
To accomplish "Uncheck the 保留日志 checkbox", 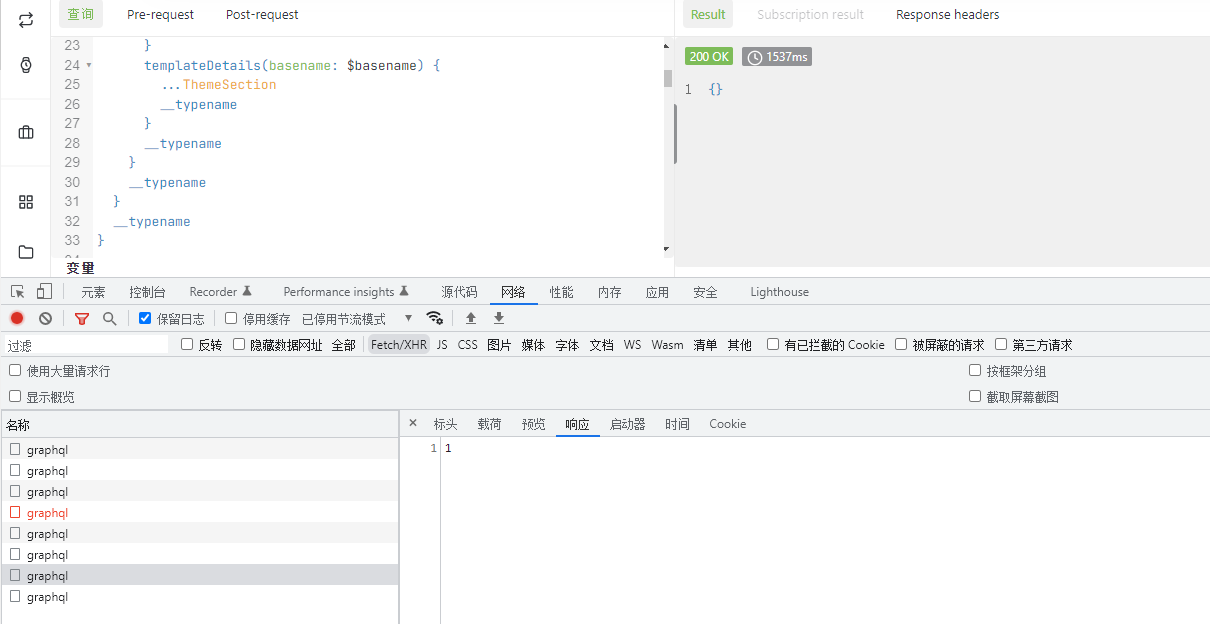I will 145,319.
